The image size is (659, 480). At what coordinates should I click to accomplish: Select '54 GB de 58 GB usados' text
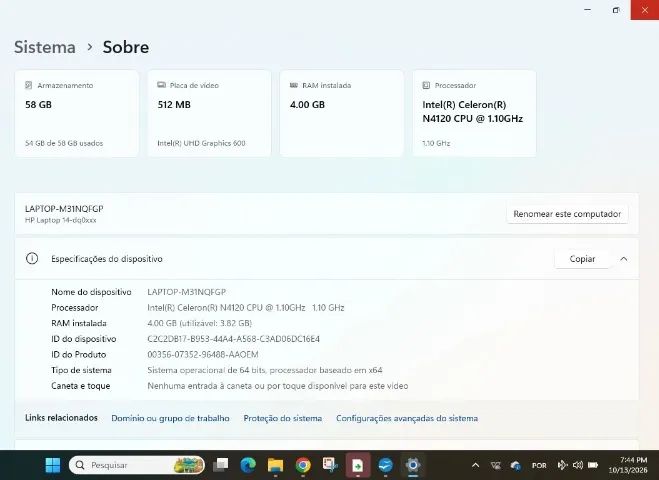(64, 143)
